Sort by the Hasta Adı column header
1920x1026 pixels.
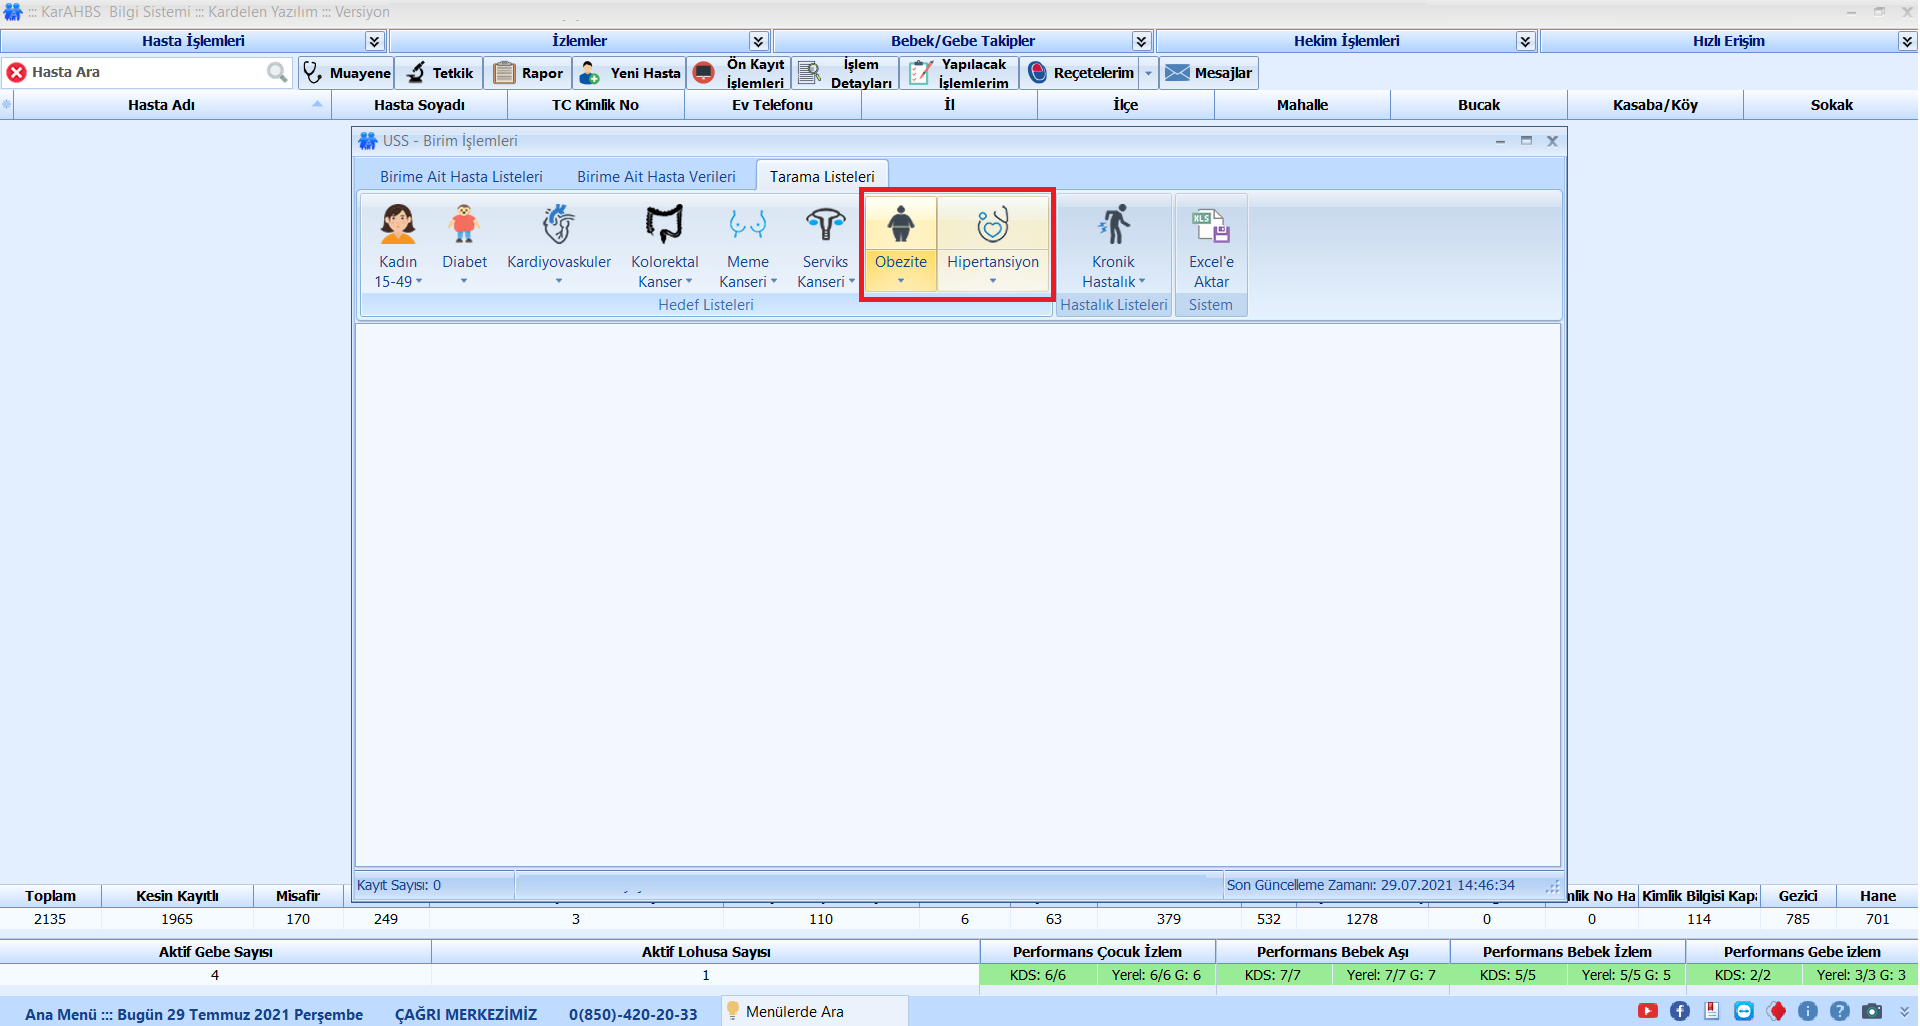point(161,105)
